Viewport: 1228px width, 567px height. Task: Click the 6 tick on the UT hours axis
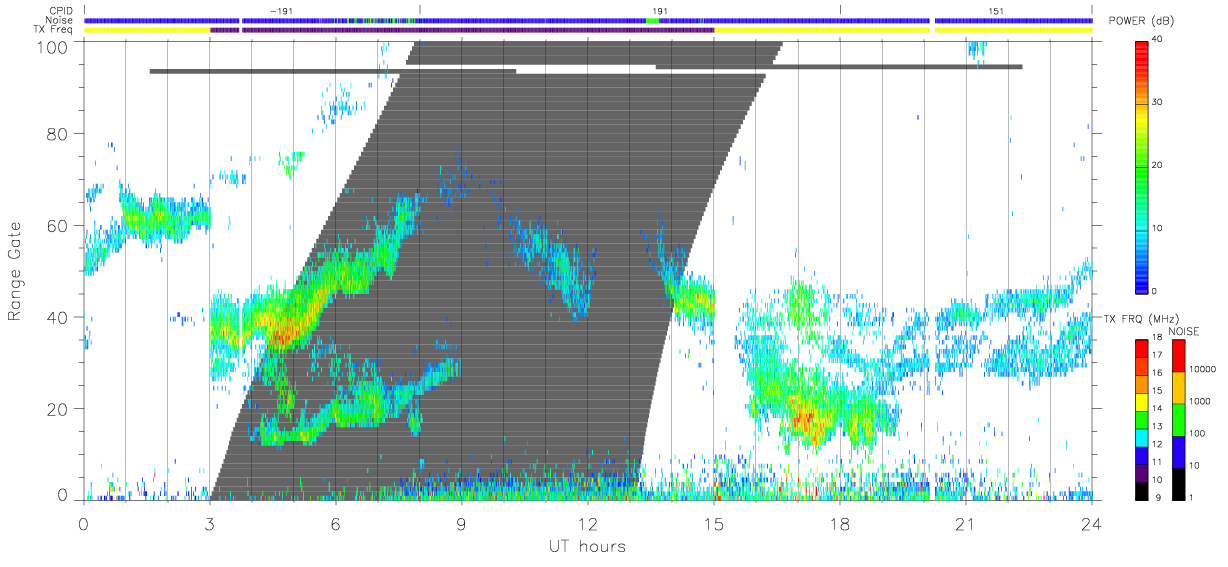[335, 522]
